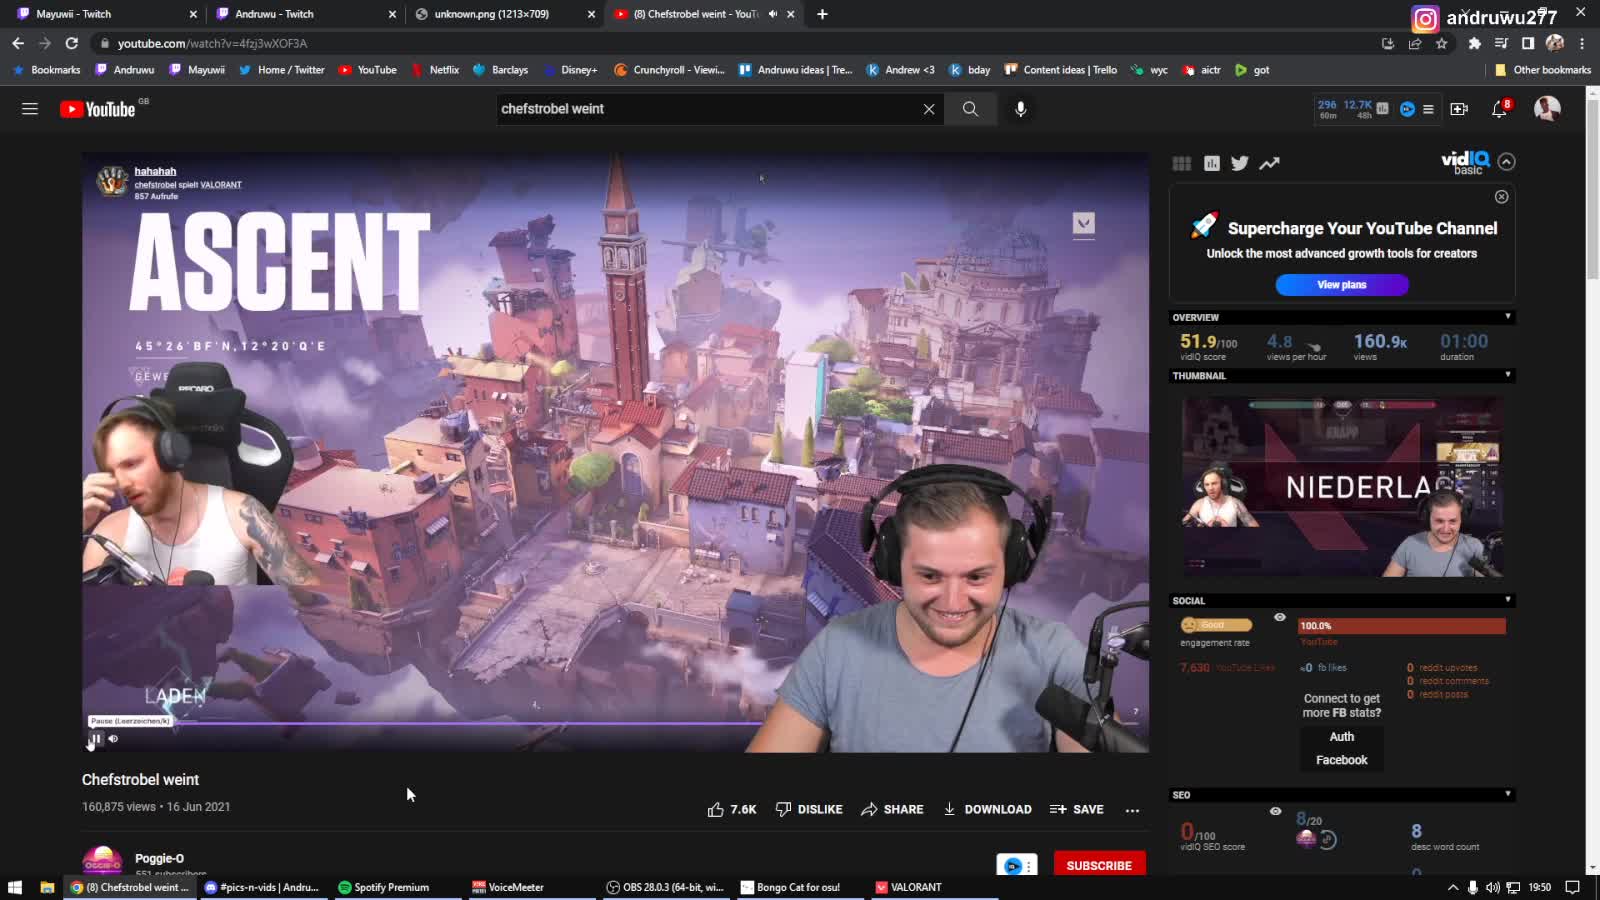
Task: Toggle SEO score visibility eye
Action: [x=1275, y=811]
